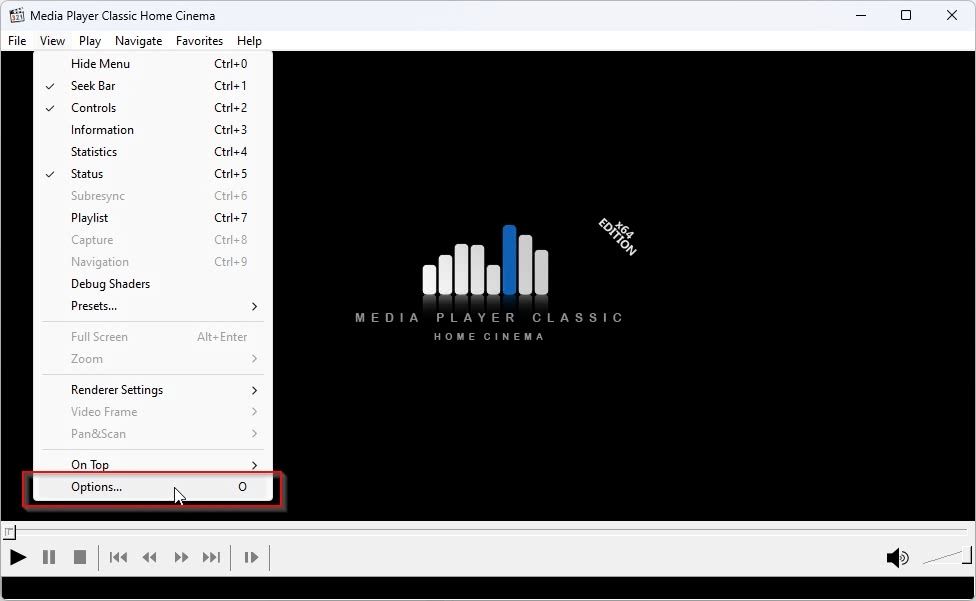Skip to the next track
Image resolution: width=976 pixels, height=601 pixels.
point(211,557)
